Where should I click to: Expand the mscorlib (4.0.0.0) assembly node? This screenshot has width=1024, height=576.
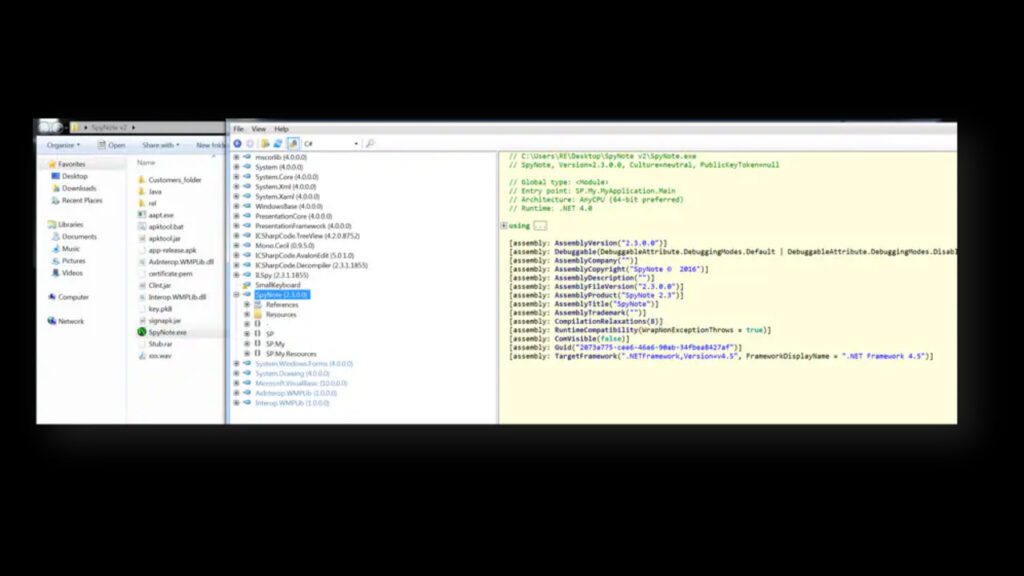coord(236,157)
